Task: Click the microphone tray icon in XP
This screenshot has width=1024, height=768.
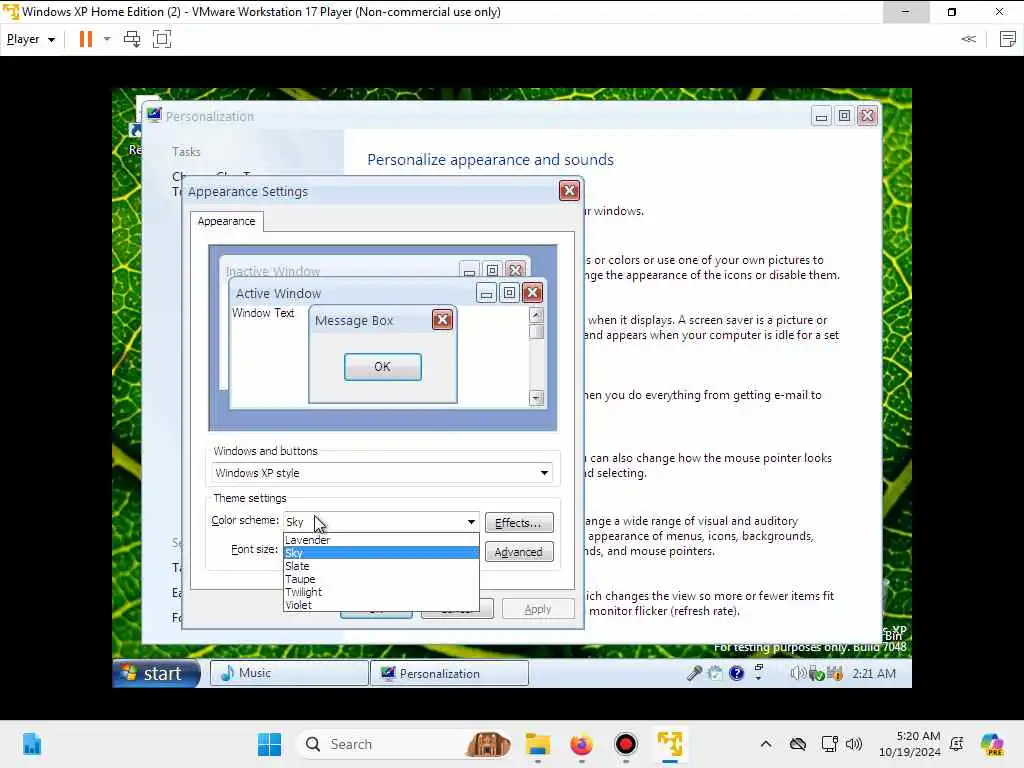Action: (694, 673)
